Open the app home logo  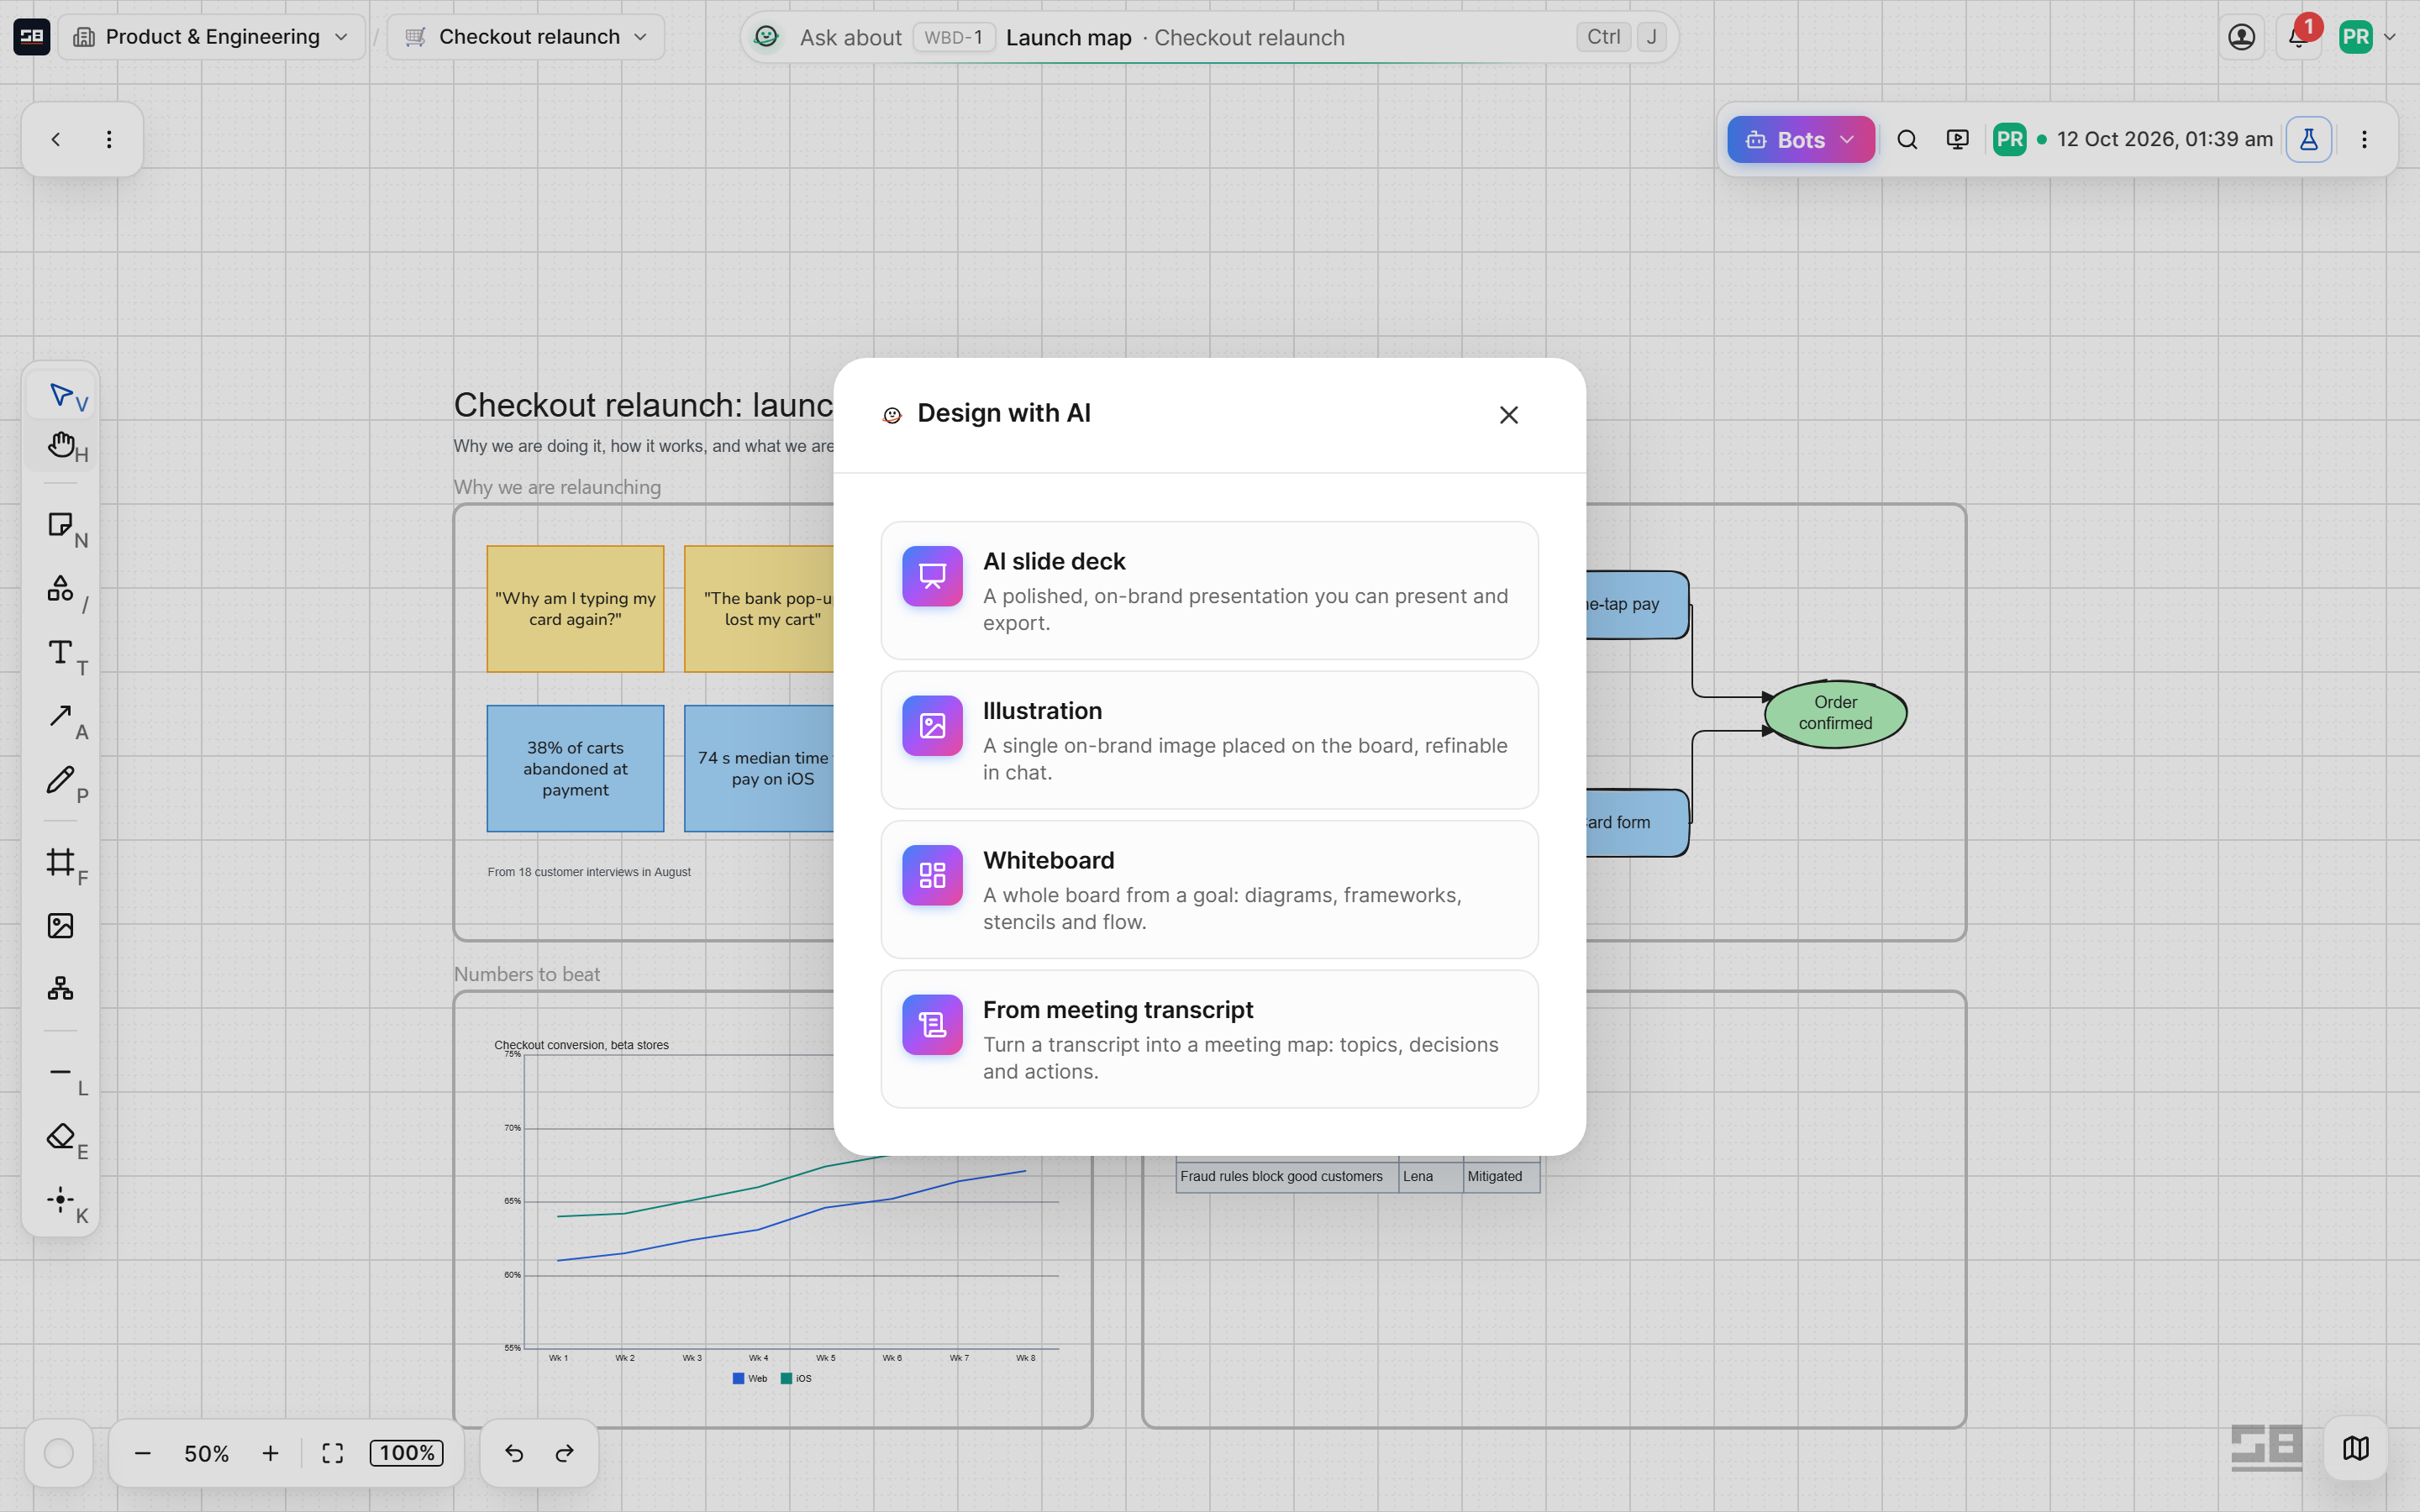pyautogui.click(x=32, y=37)
